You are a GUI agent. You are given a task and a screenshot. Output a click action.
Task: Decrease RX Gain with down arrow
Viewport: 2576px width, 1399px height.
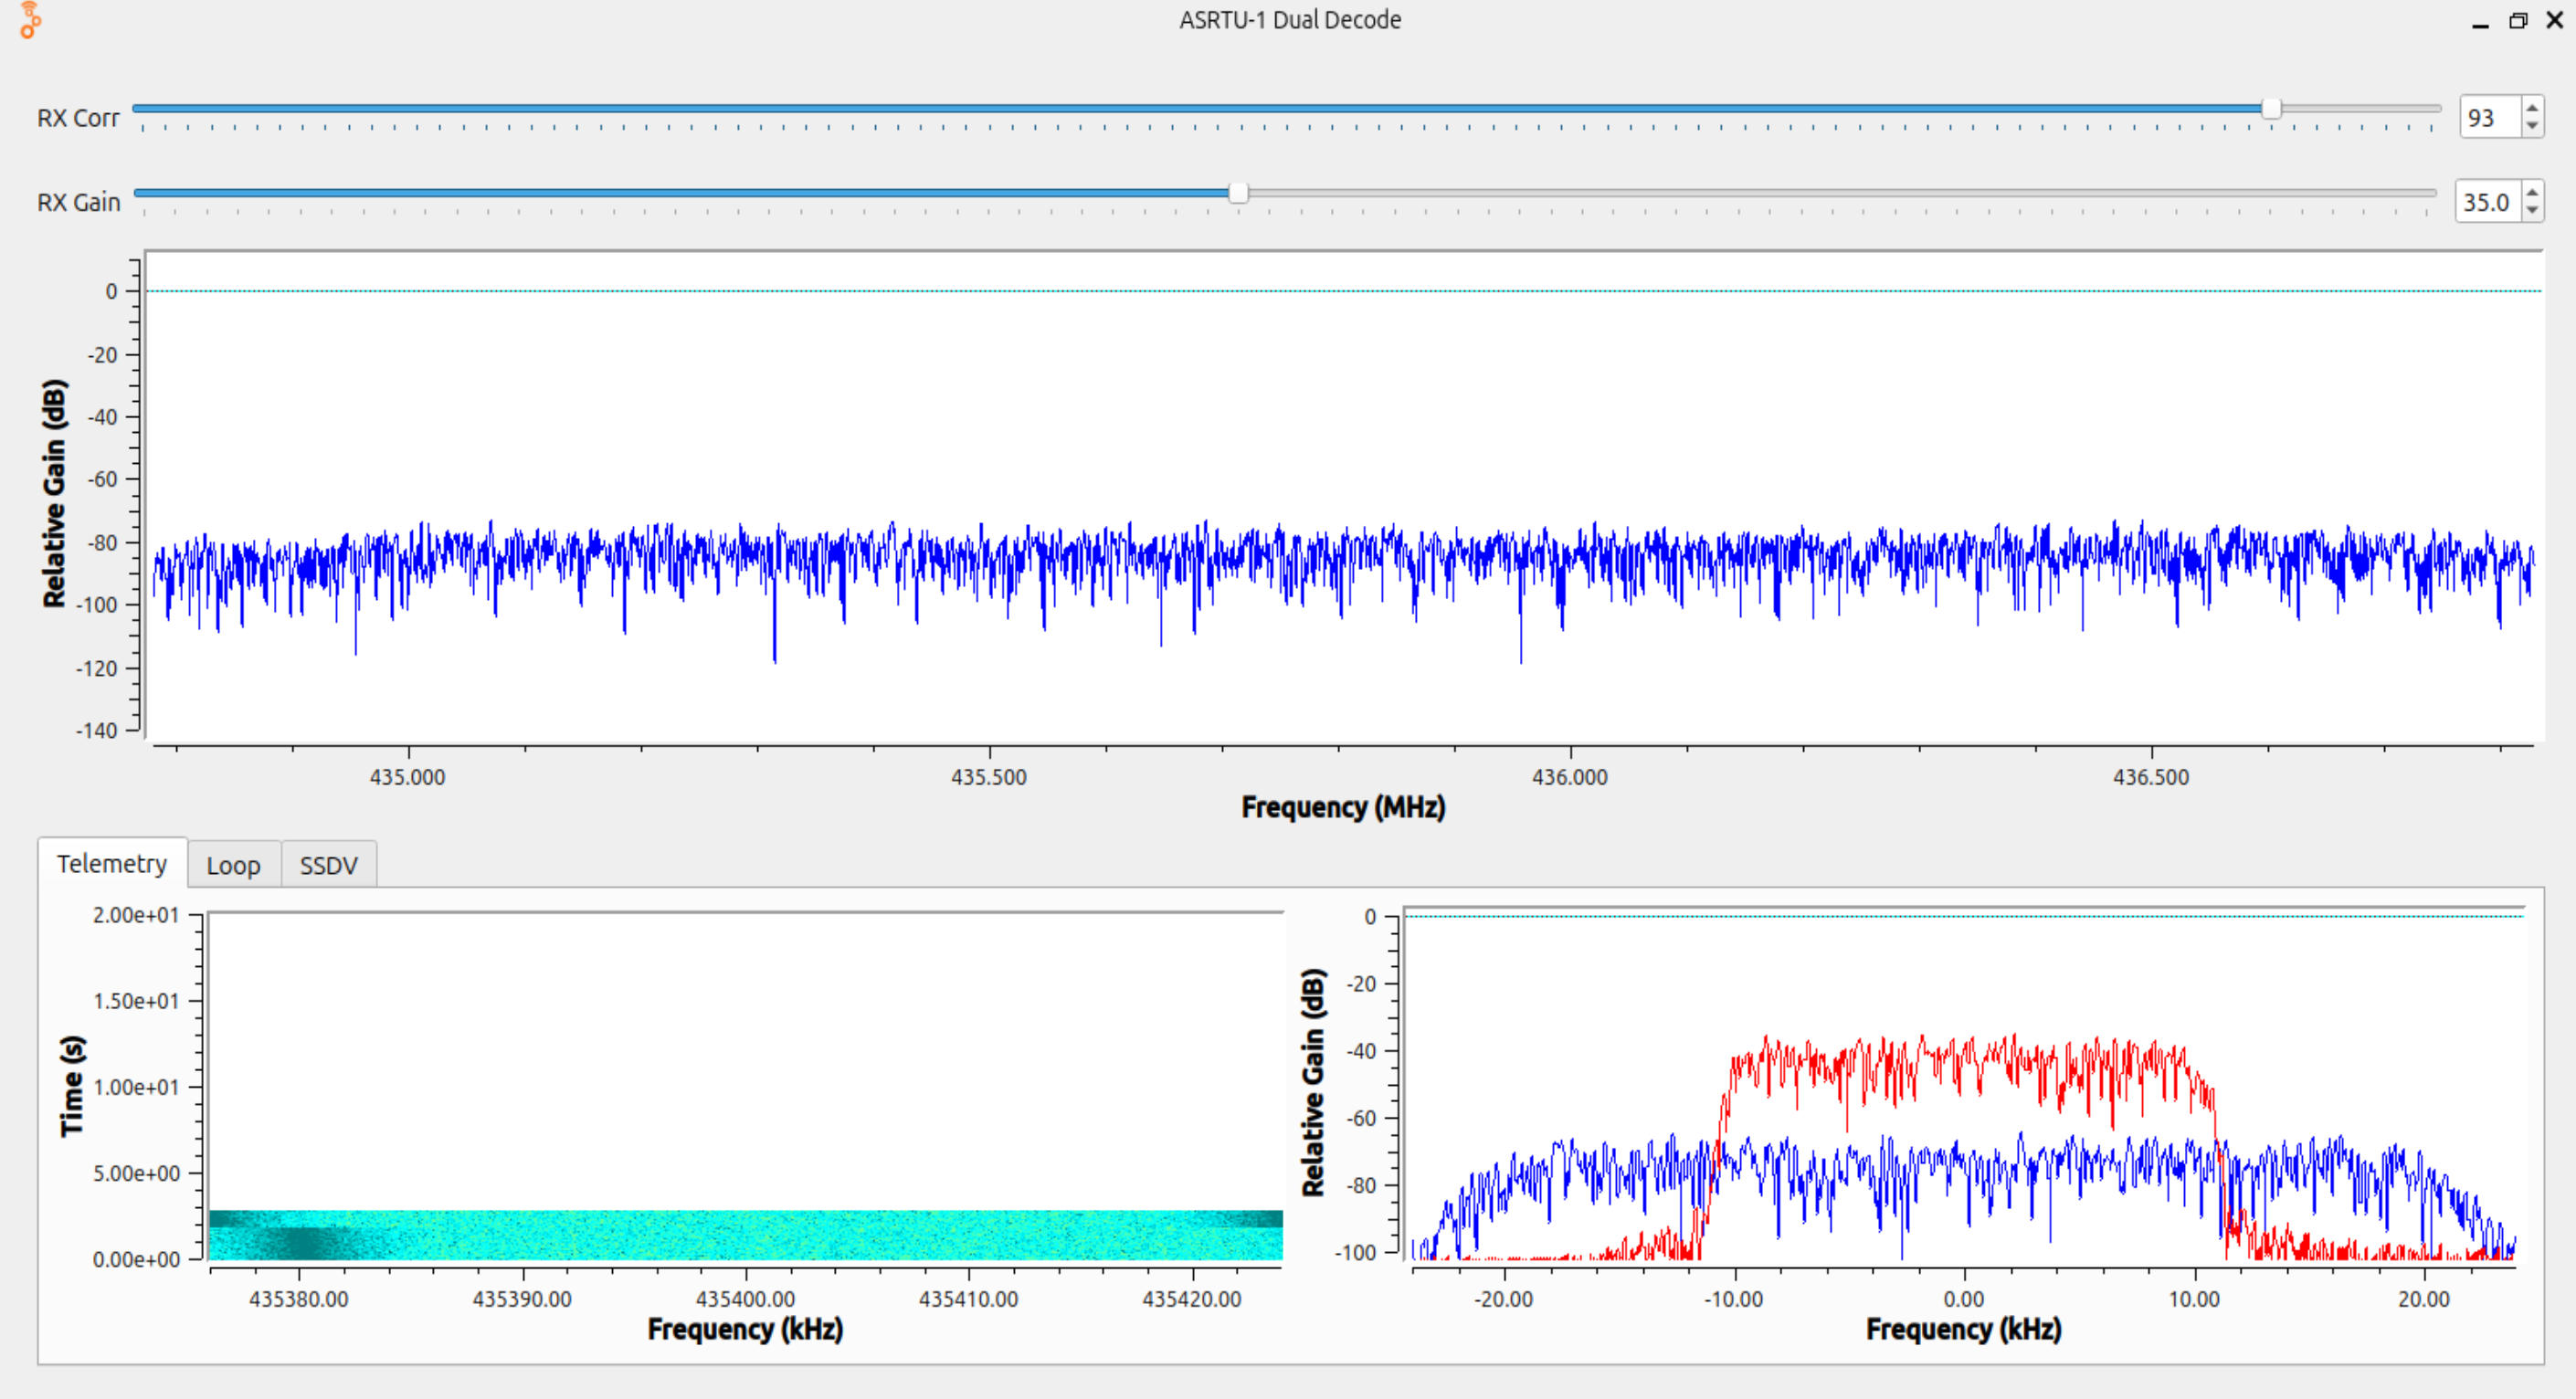2531,210
